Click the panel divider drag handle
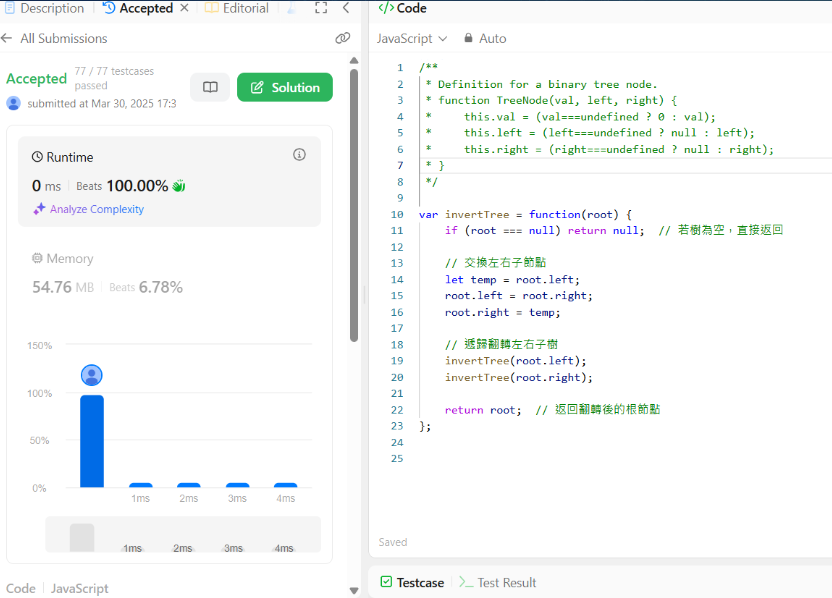This screenshot has height=598, width=832. [365, 295]
